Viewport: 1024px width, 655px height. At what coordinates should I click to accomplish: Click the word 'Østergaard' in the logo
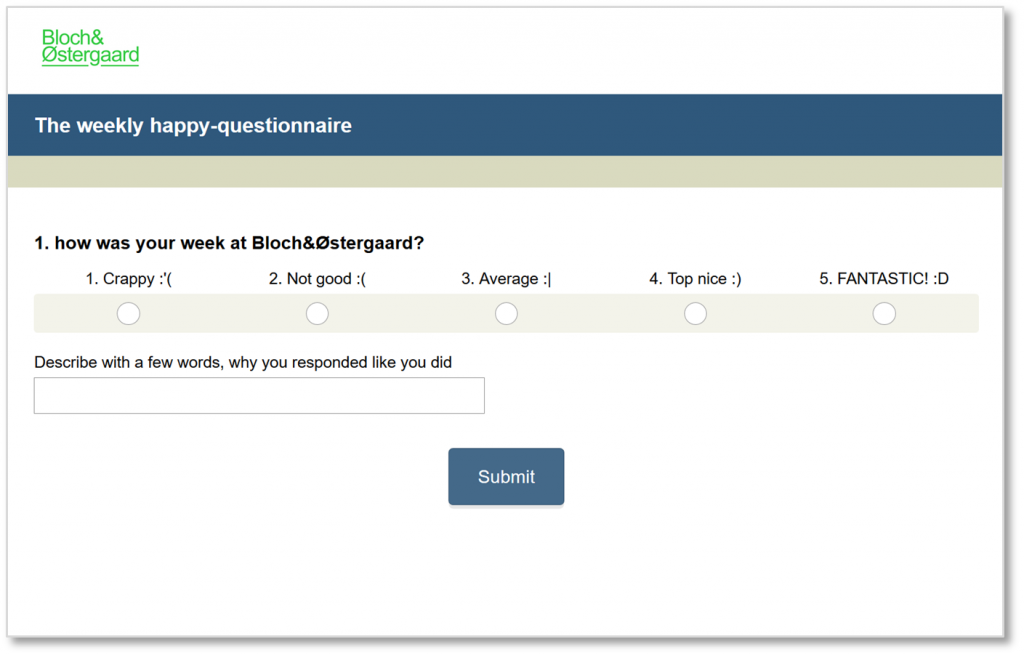click(x=90, y=56)
